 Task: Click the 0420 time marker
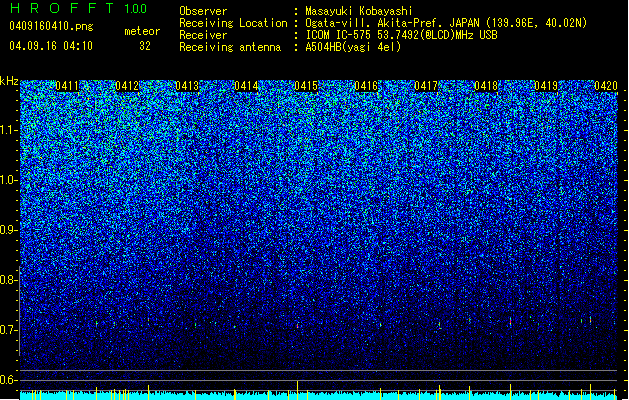(606, 86)
